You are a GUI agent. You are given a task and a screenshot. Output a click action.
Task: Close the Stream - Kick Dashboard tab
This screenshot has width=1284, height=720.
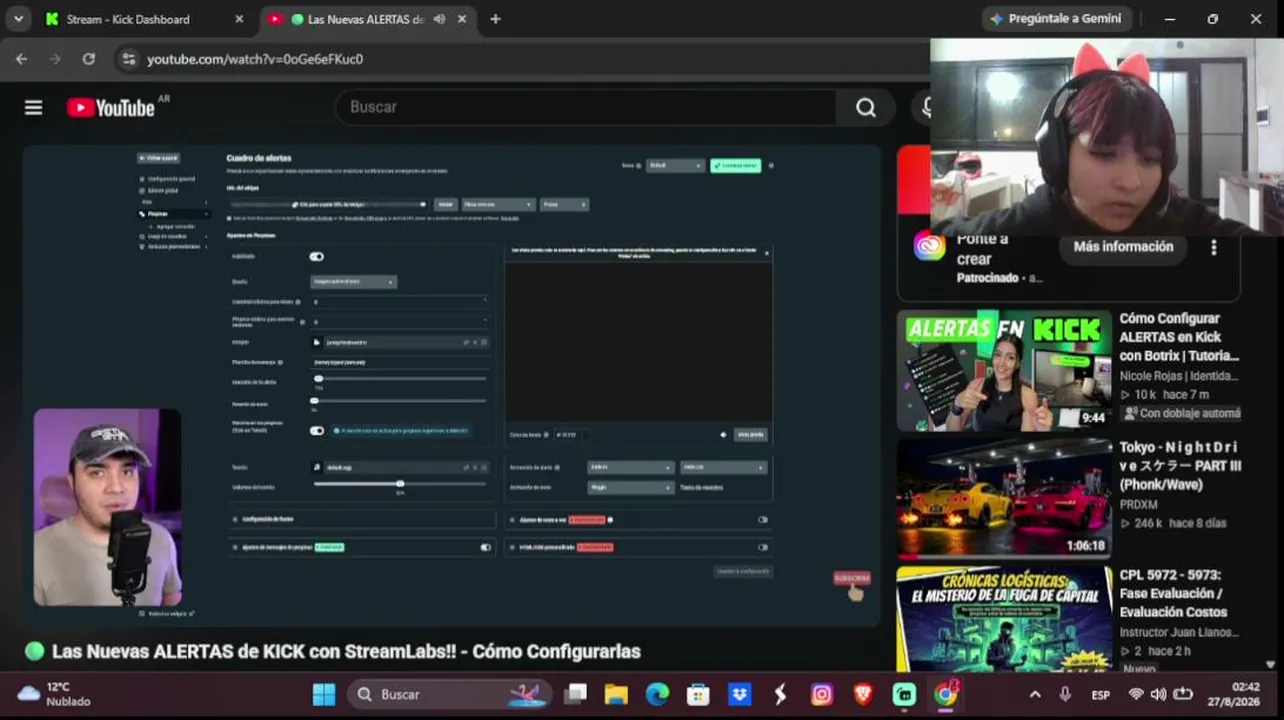239,19
